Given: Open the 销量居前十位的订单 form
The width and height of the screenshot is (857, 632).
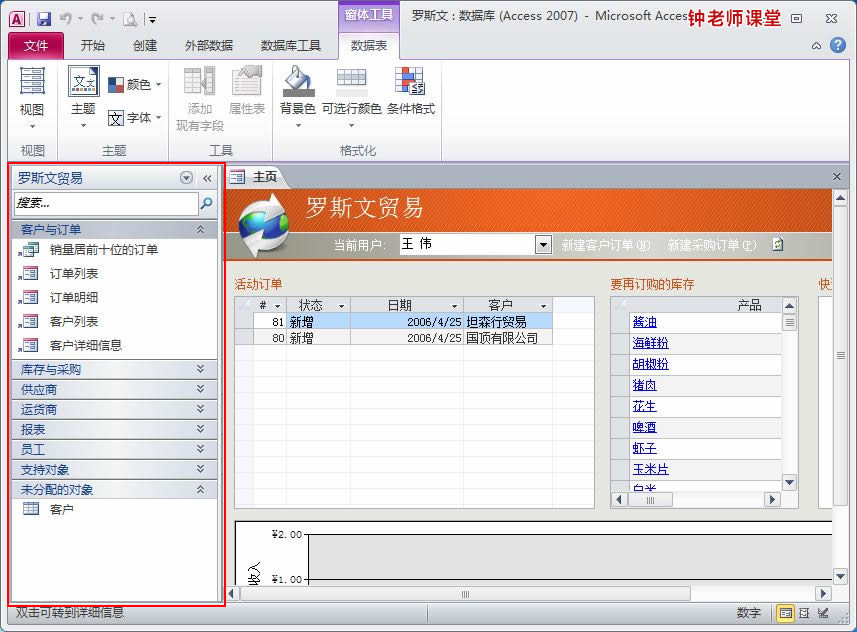Looking at the screenshot, I should [104, 250].
